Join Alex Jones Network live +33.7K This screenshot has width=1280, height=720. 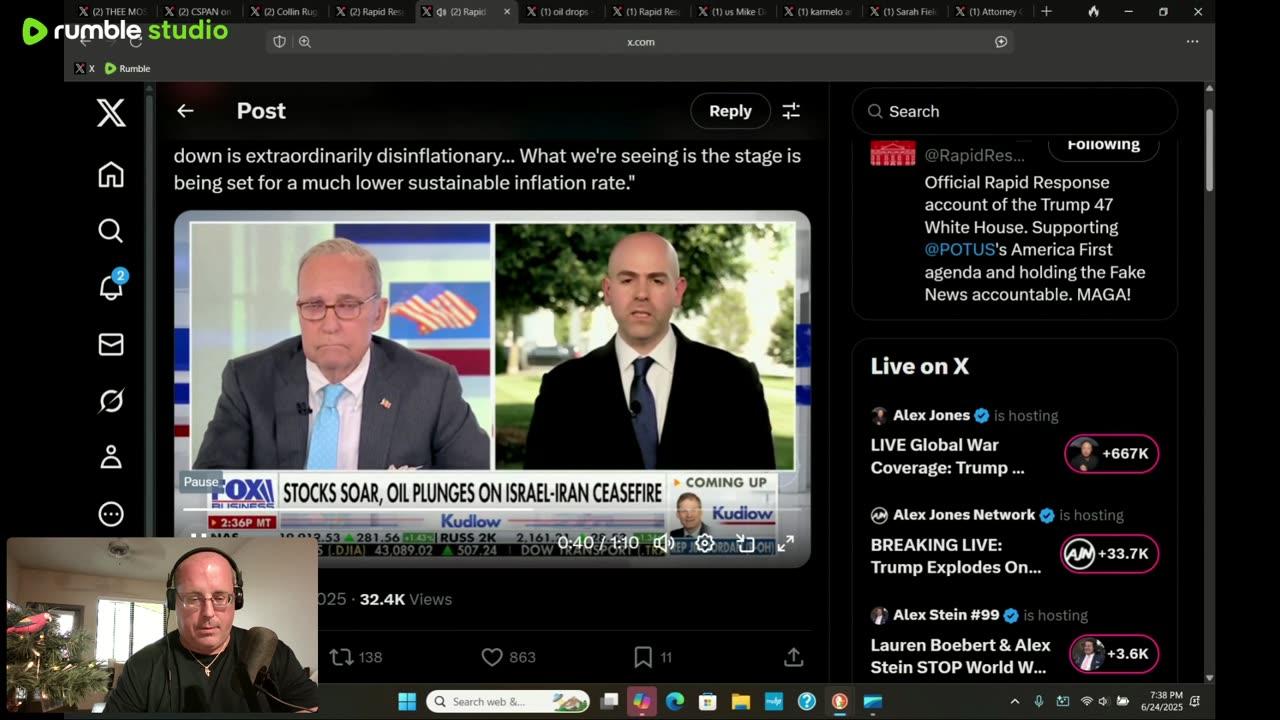pos(1110,554)
